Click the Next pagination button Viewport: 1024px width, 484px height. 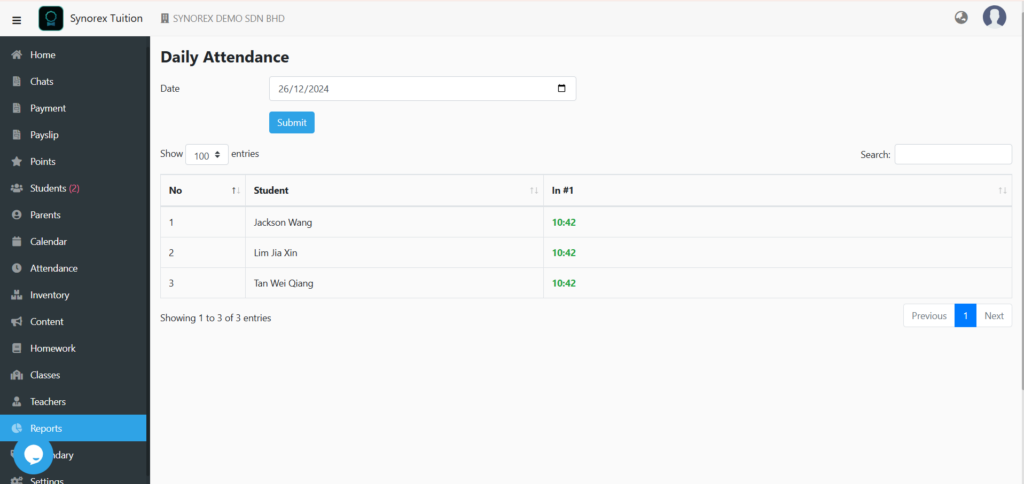994,315
